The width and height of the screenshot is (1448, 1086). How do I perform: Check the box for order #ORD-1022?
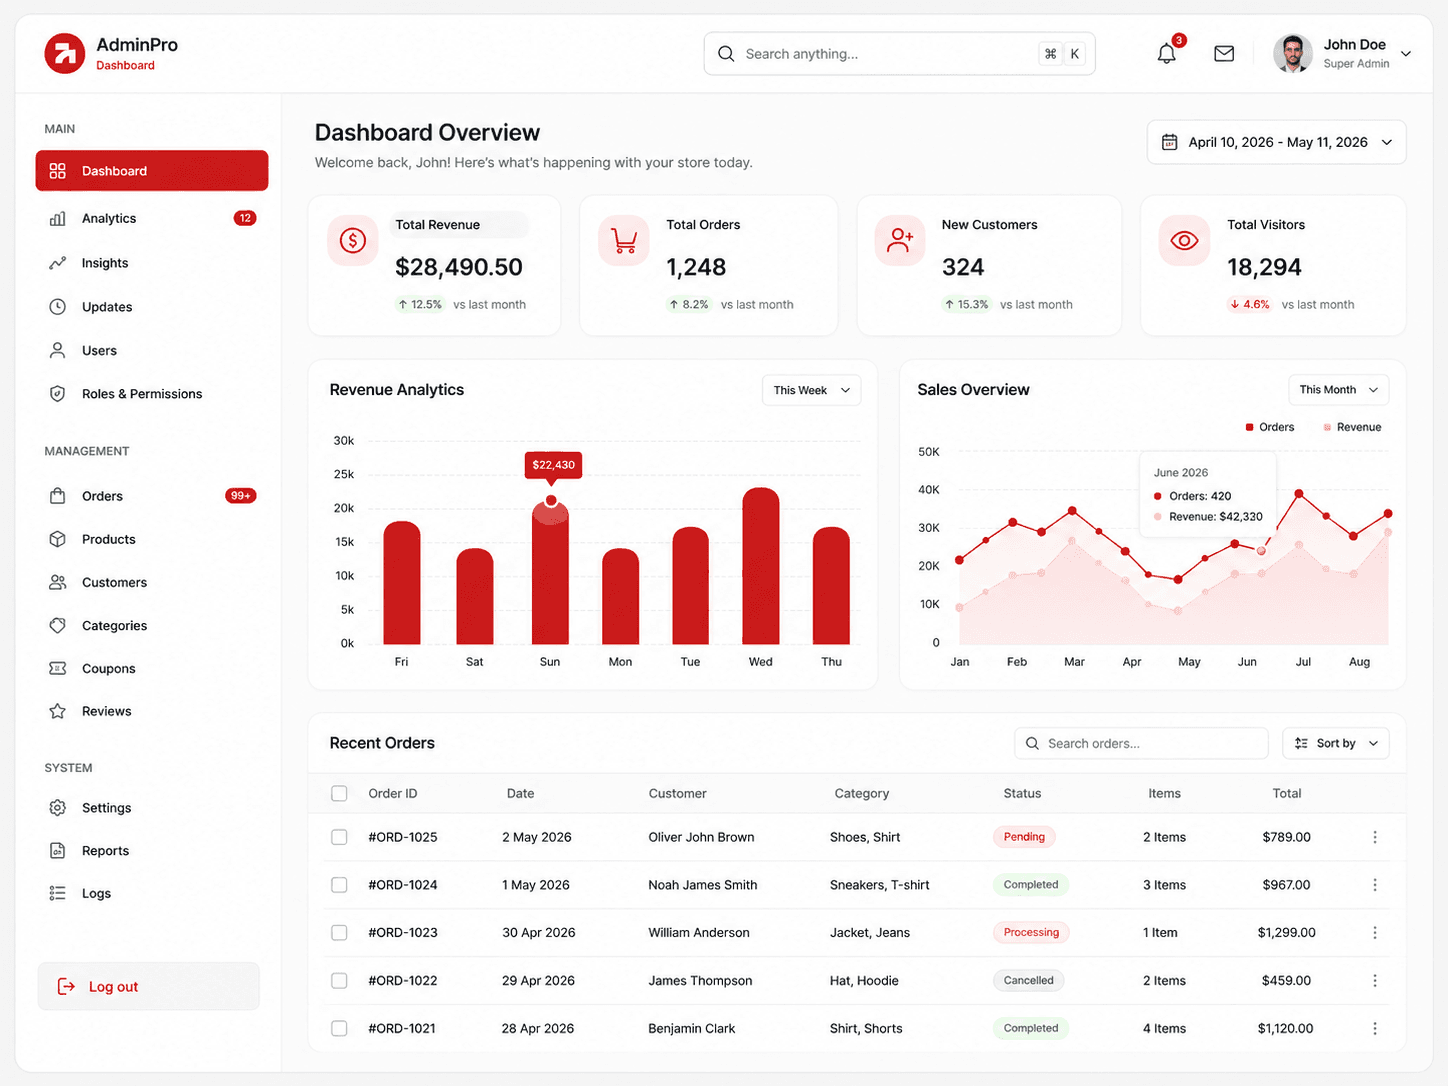[x=339, y=981]
